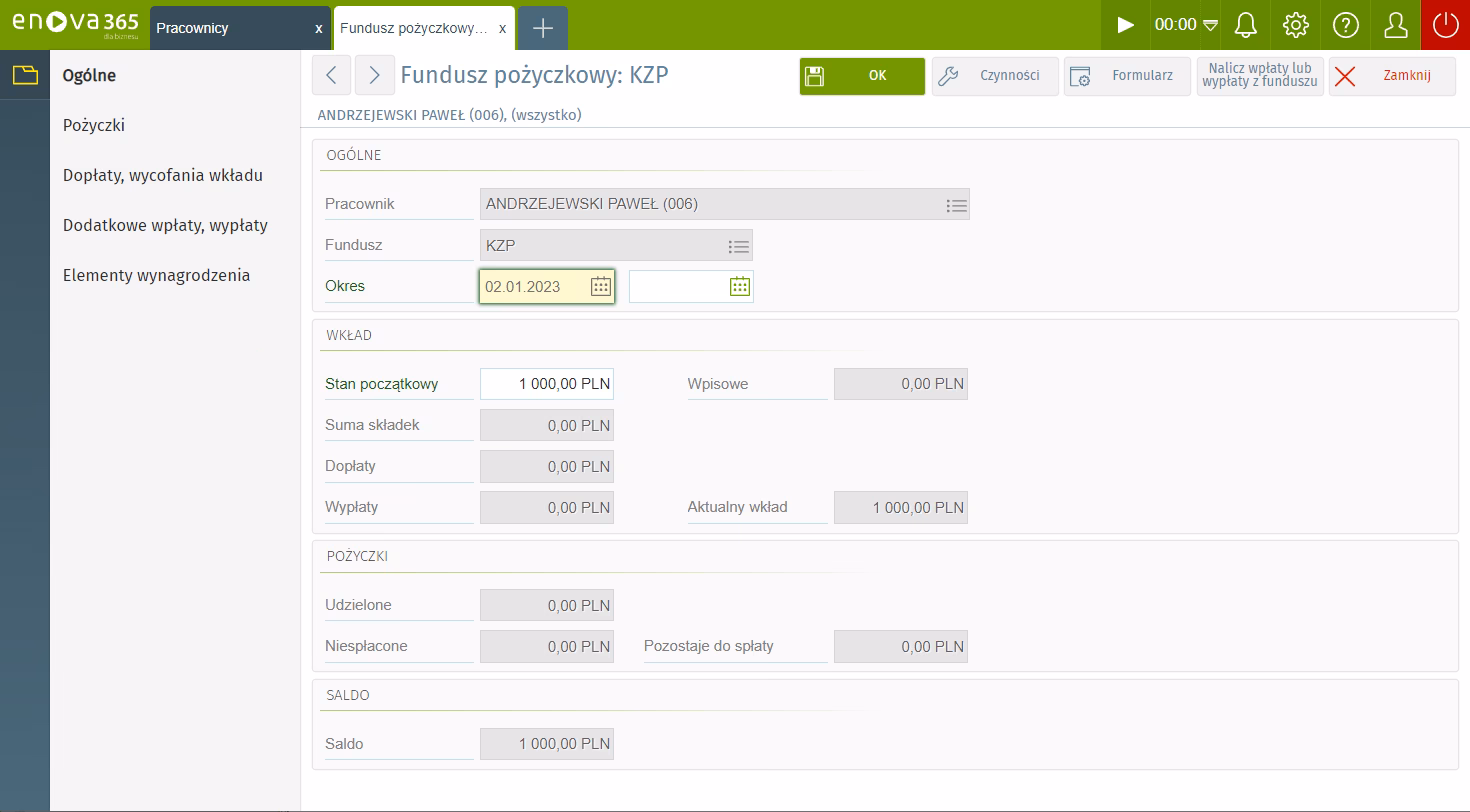1470x812 pixels.
Task: Click the Stan początkowy amount field
Action: tap(546, 384)
